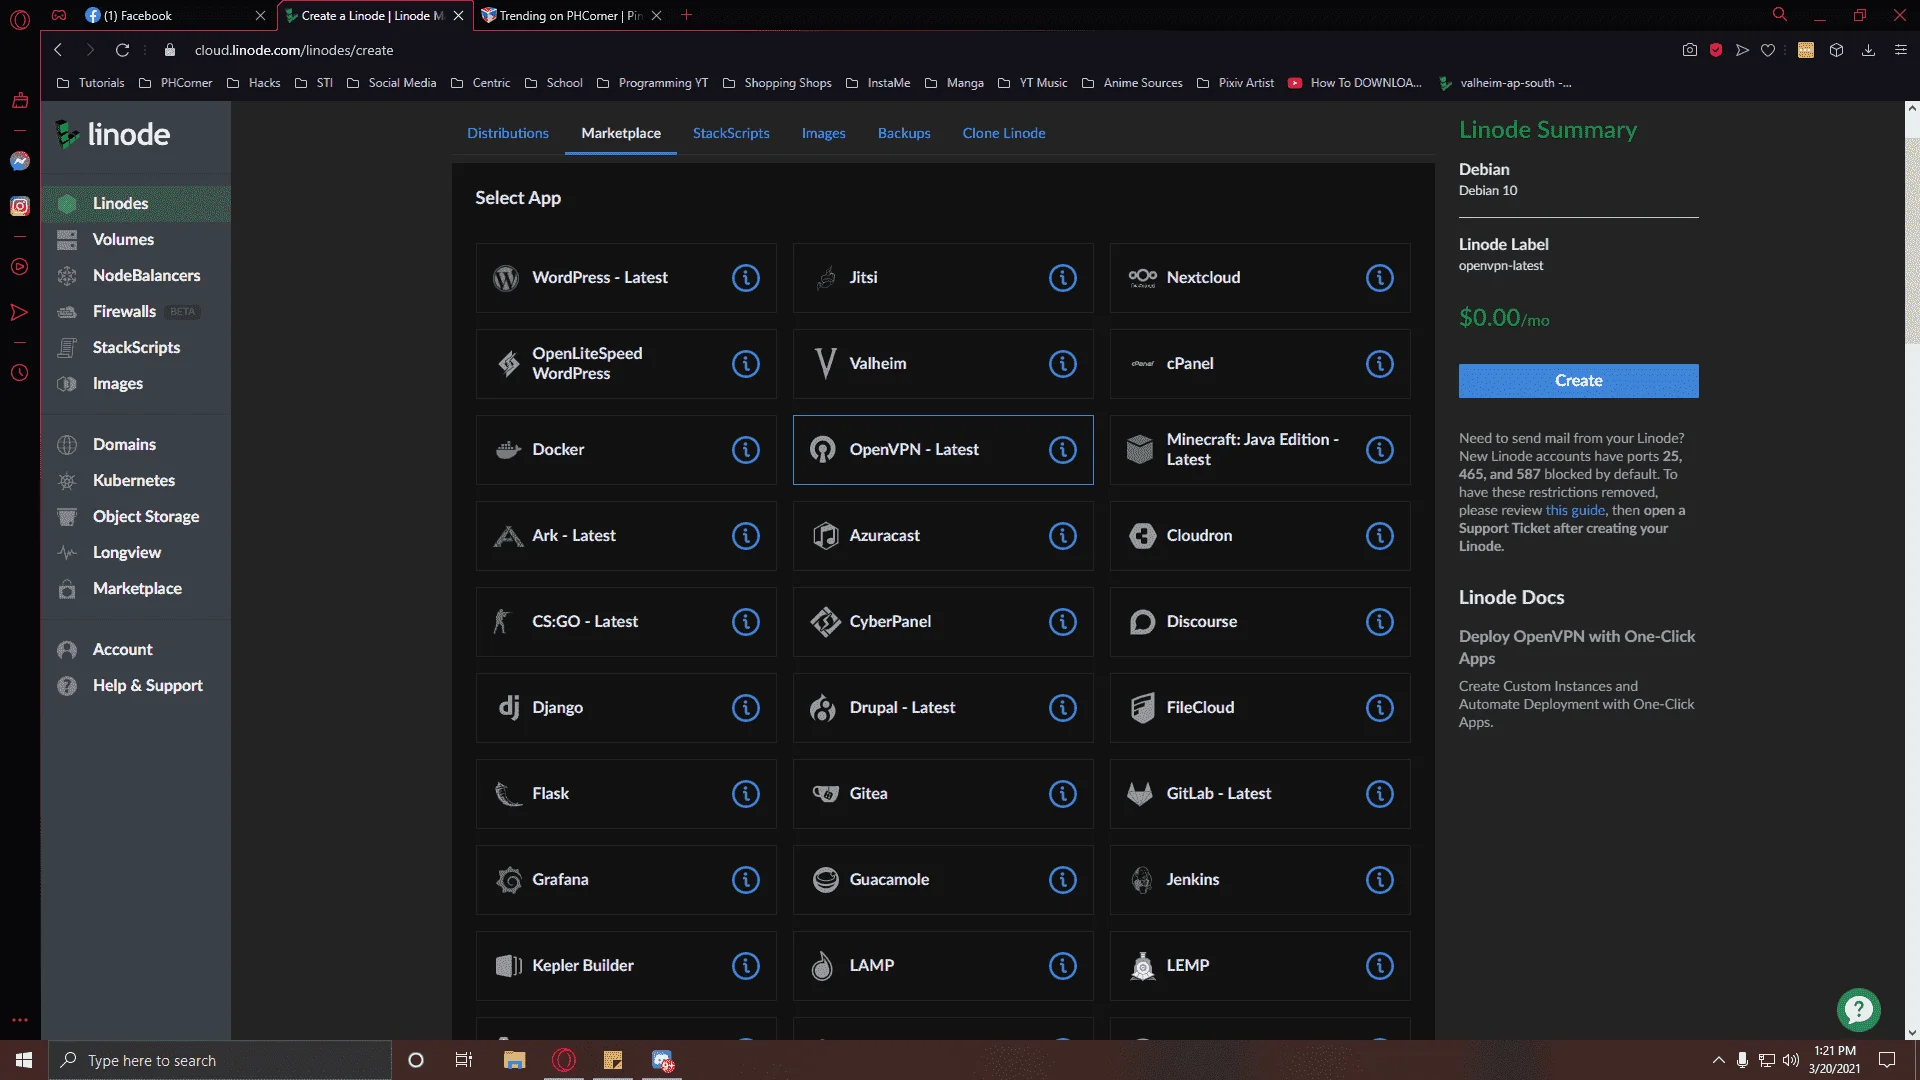Select the WordPress - Latest app card

(626, 278)
